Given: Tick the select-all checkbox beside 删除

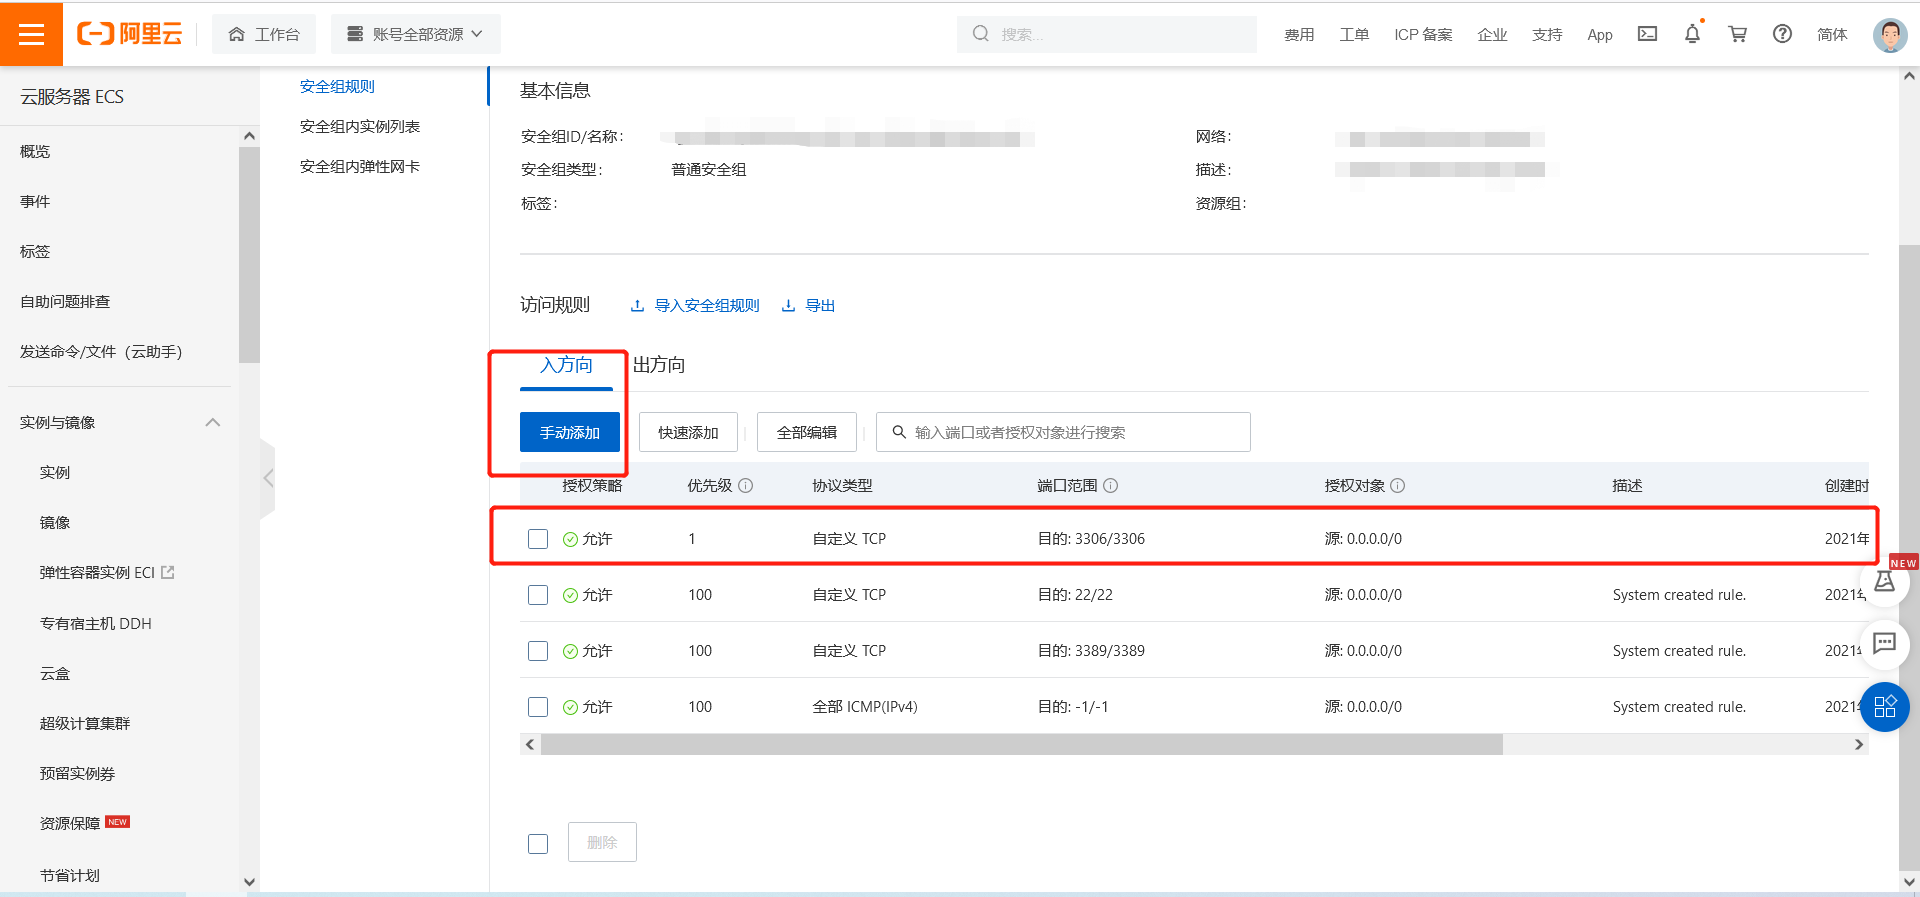Looking at the screenshot, I should (x=538, y=844).
